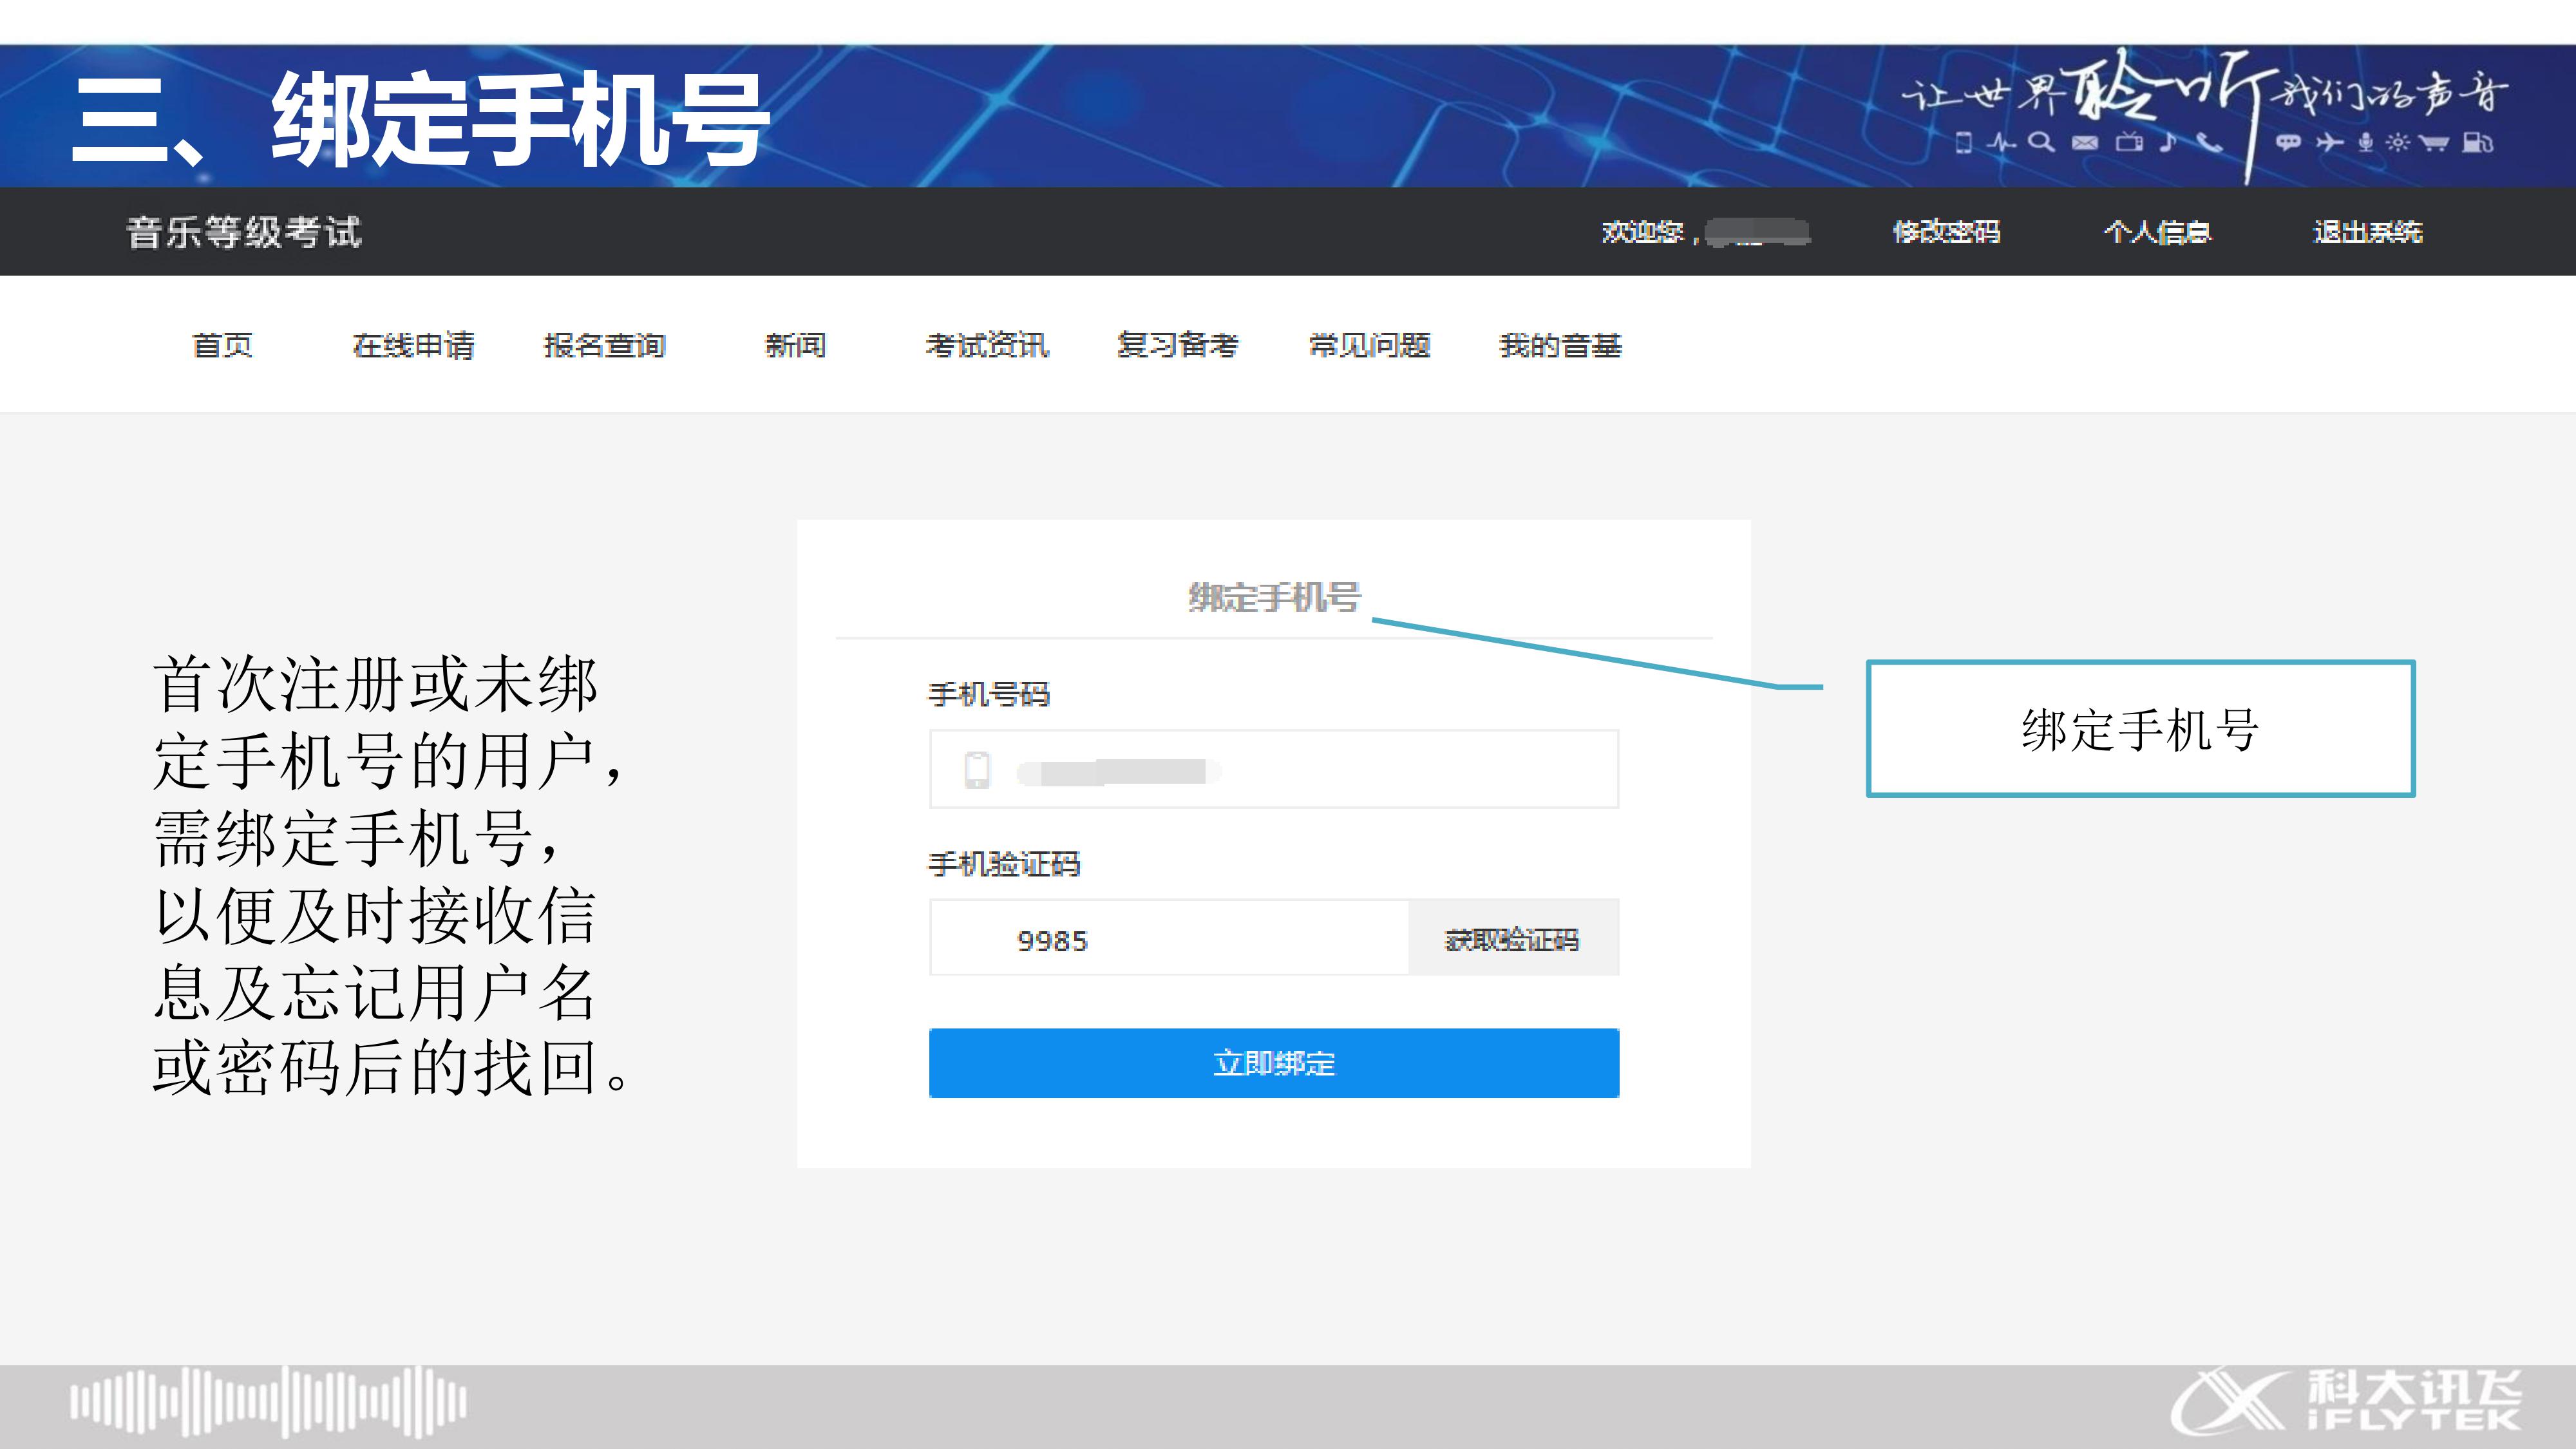Open 我的音基 page
The image size is (2576, 1449).
tap(1560, 346)
